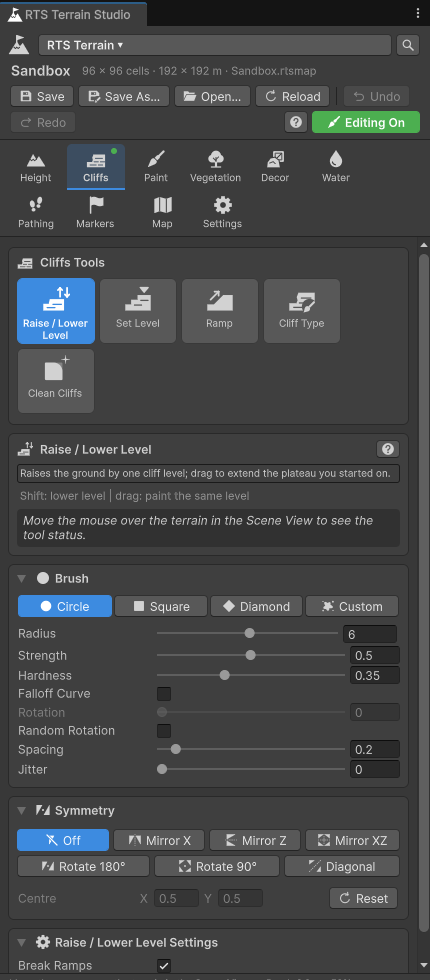Select the Ramp tool
This screenshot has height=980, width=430.
[x=219, y=311]
